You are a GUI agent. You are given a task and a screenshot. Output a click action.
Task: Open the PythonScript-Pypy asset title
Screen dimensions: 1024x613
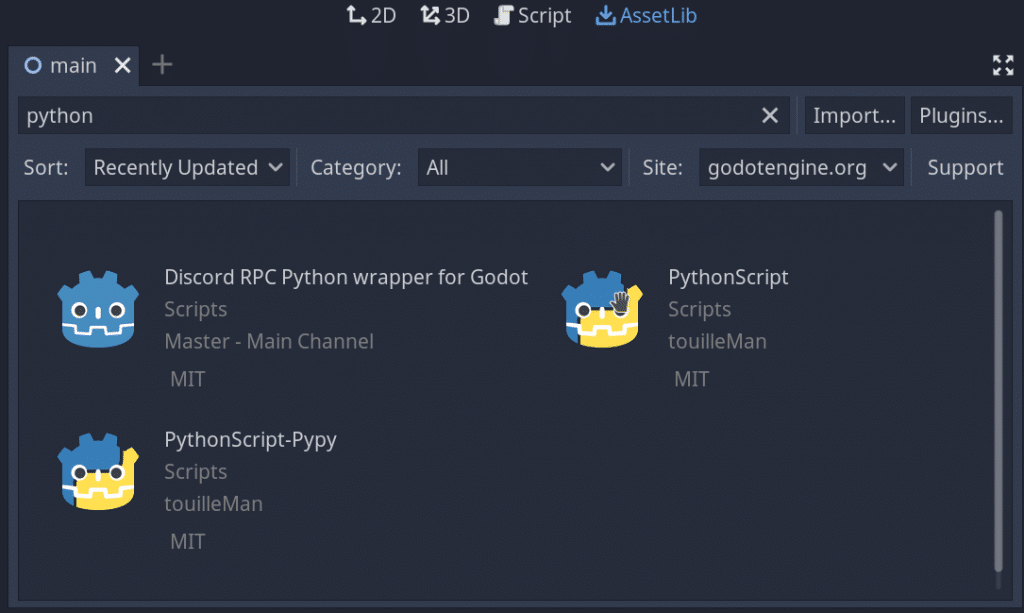pyautogui.click(x=250, y=439)
